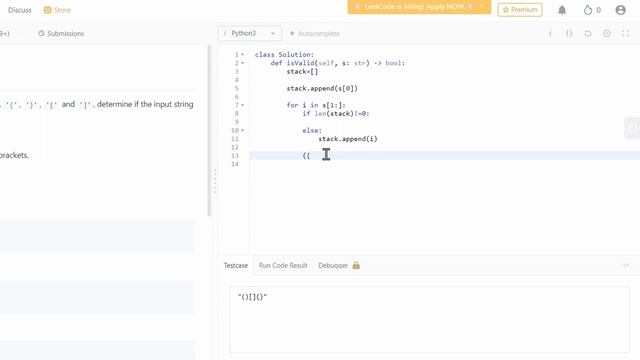Click line number 14 in gutter

coord(235,164)
